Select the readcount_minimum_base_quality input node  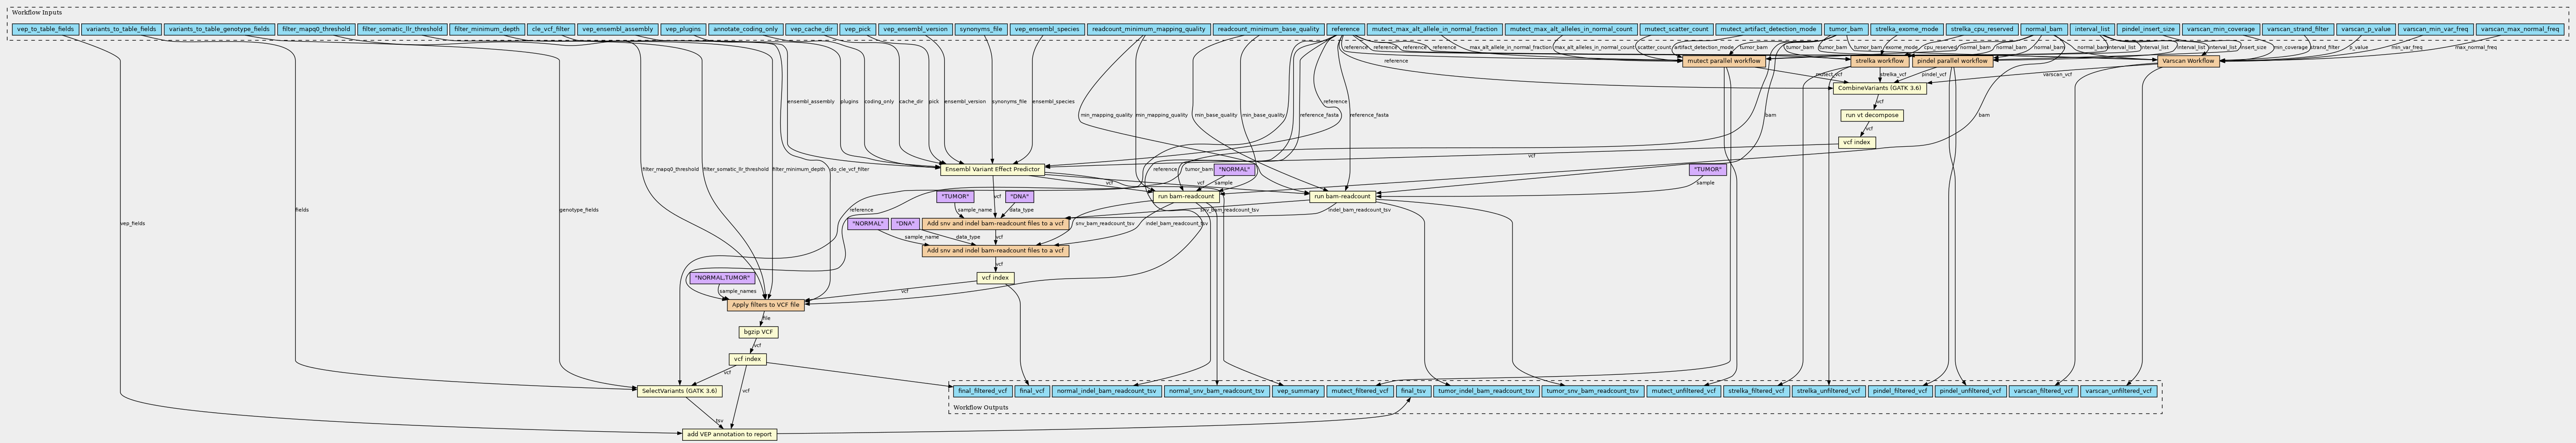point(1269,30)
